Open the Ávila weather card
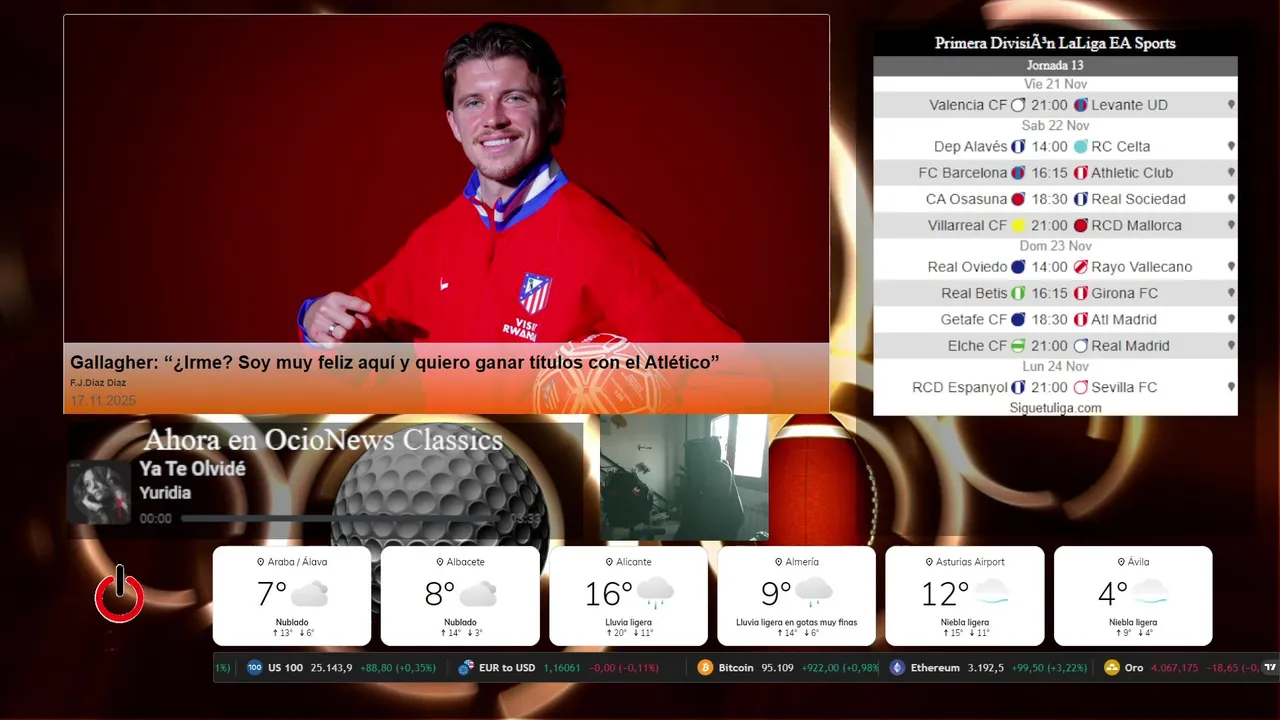 [x=1133, y=596]
